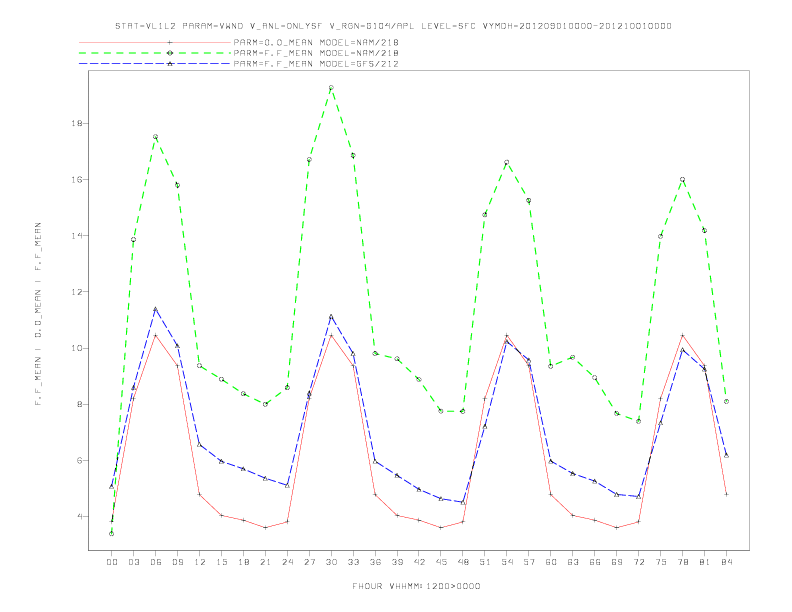Viewport: 792px width, 612px height.
Task: Click x-axis tick label 12
Action: [200, 562]
